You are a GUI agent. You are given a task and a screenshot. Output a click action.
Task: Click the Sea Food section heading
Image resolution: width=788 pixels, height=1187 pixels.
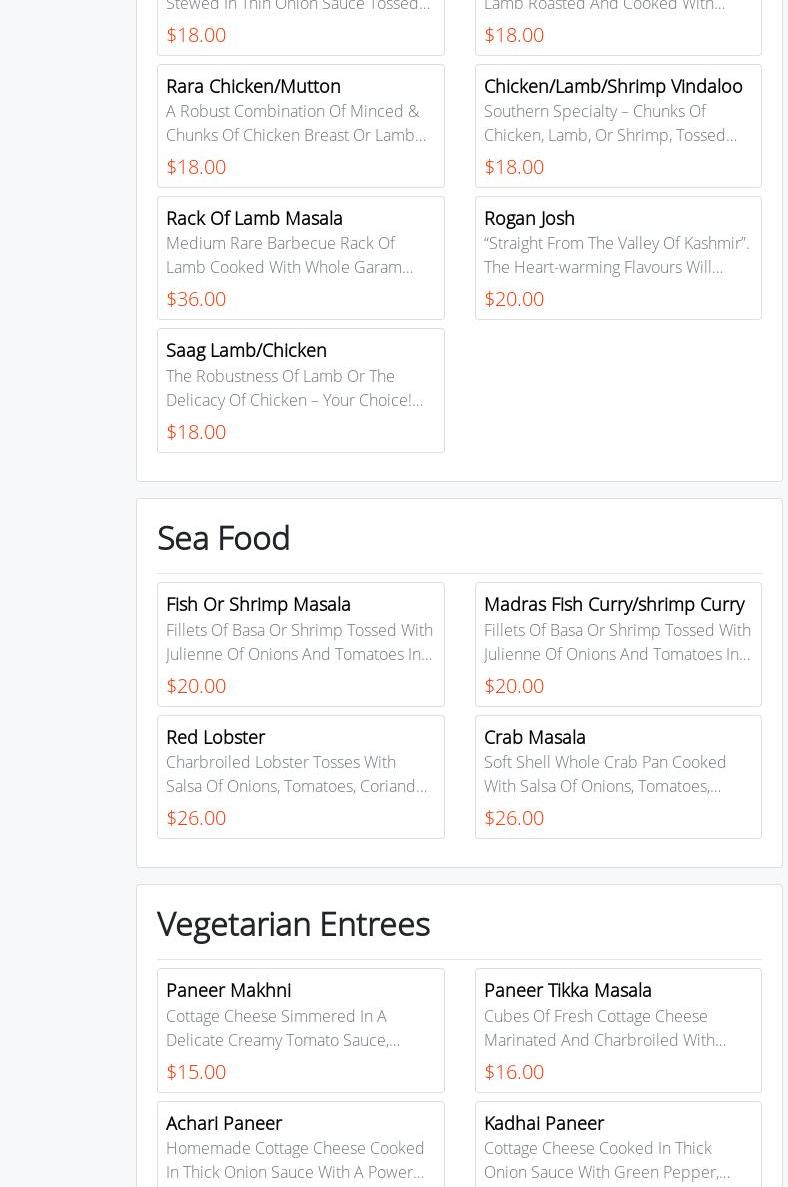224,538
